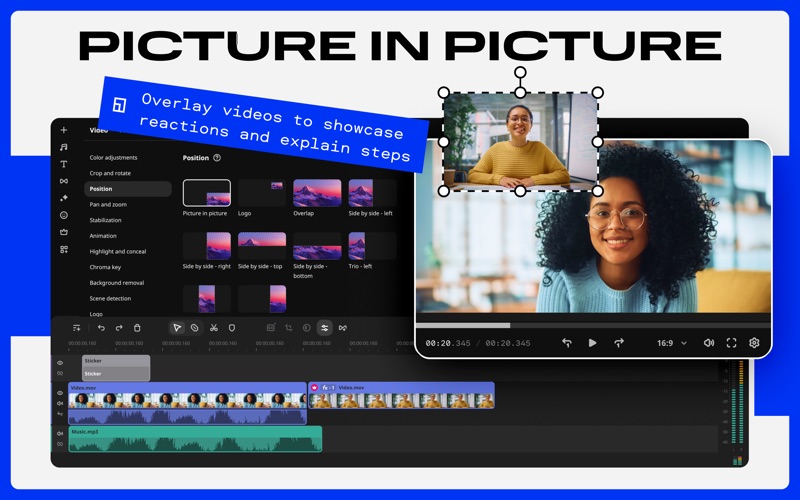Mute the Music.mp3 audio track
The width and height of the screenshot is (800, 500).
60,434
